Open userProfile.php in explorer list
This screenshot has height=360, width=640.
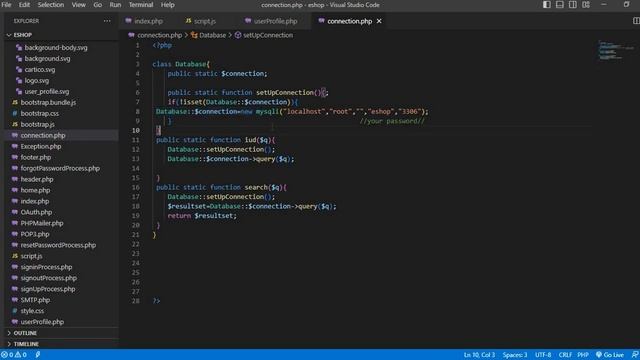tap(42, 322)
